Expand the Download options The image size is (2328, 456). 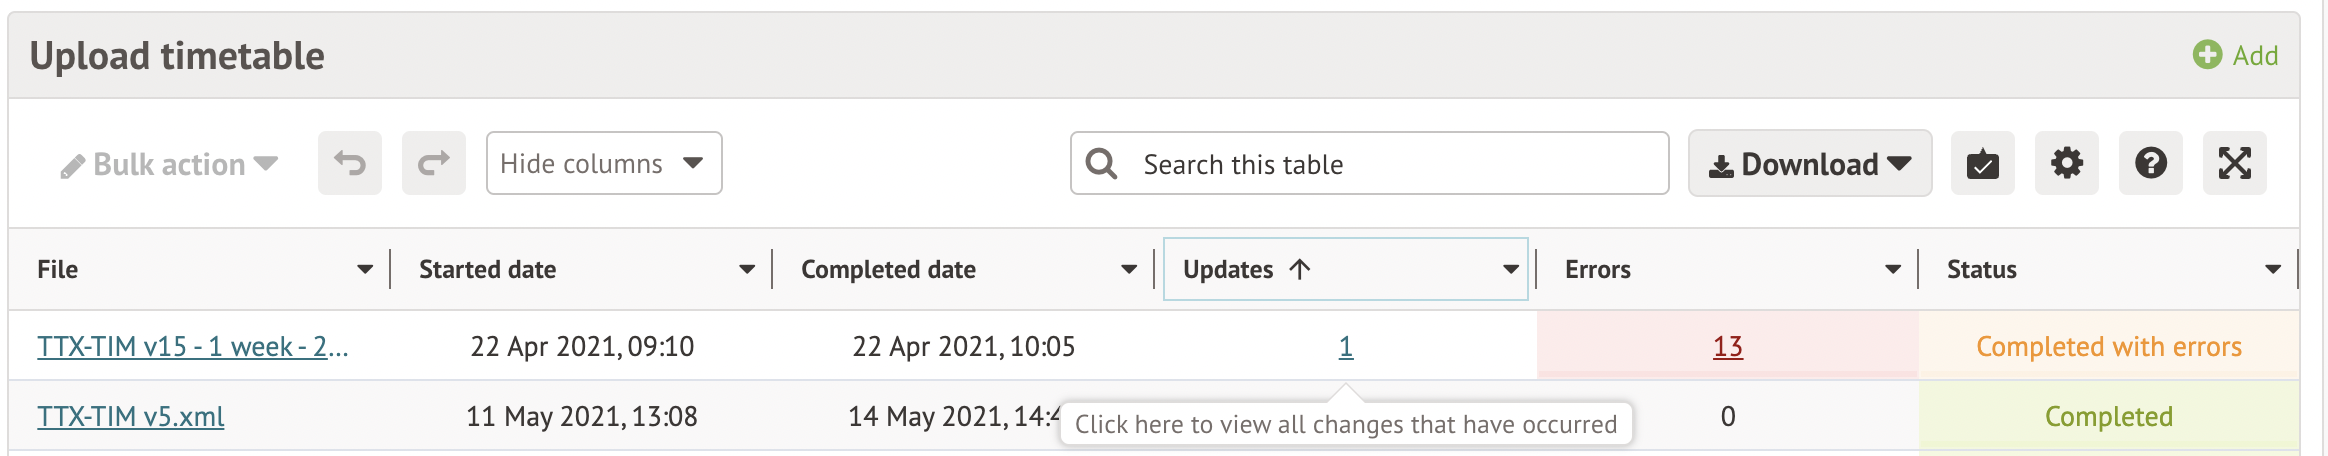coord(1809,164)
